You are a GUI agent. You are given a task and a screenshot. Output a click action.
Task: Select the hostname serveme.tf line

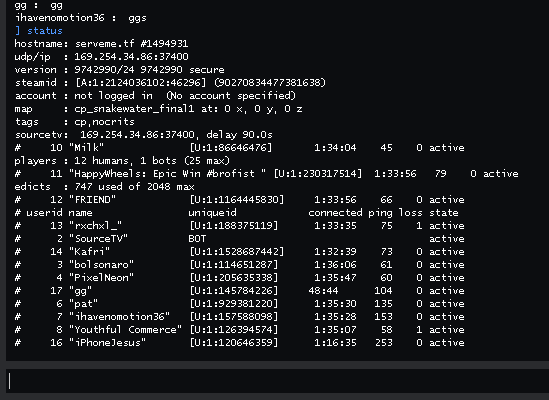(x=101, y=44)
